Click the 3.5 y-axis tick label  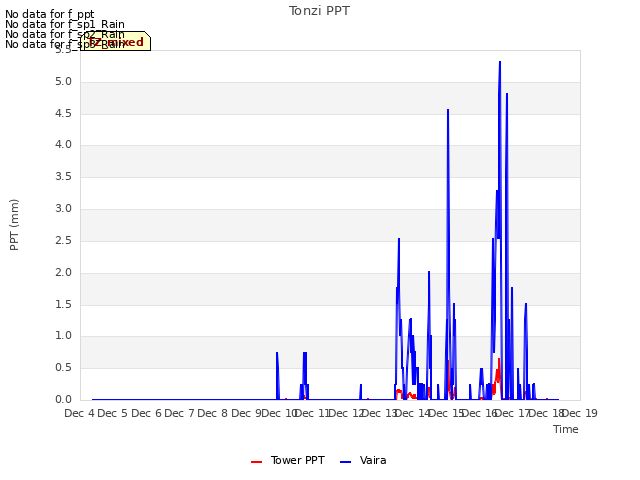pos(63,177)
